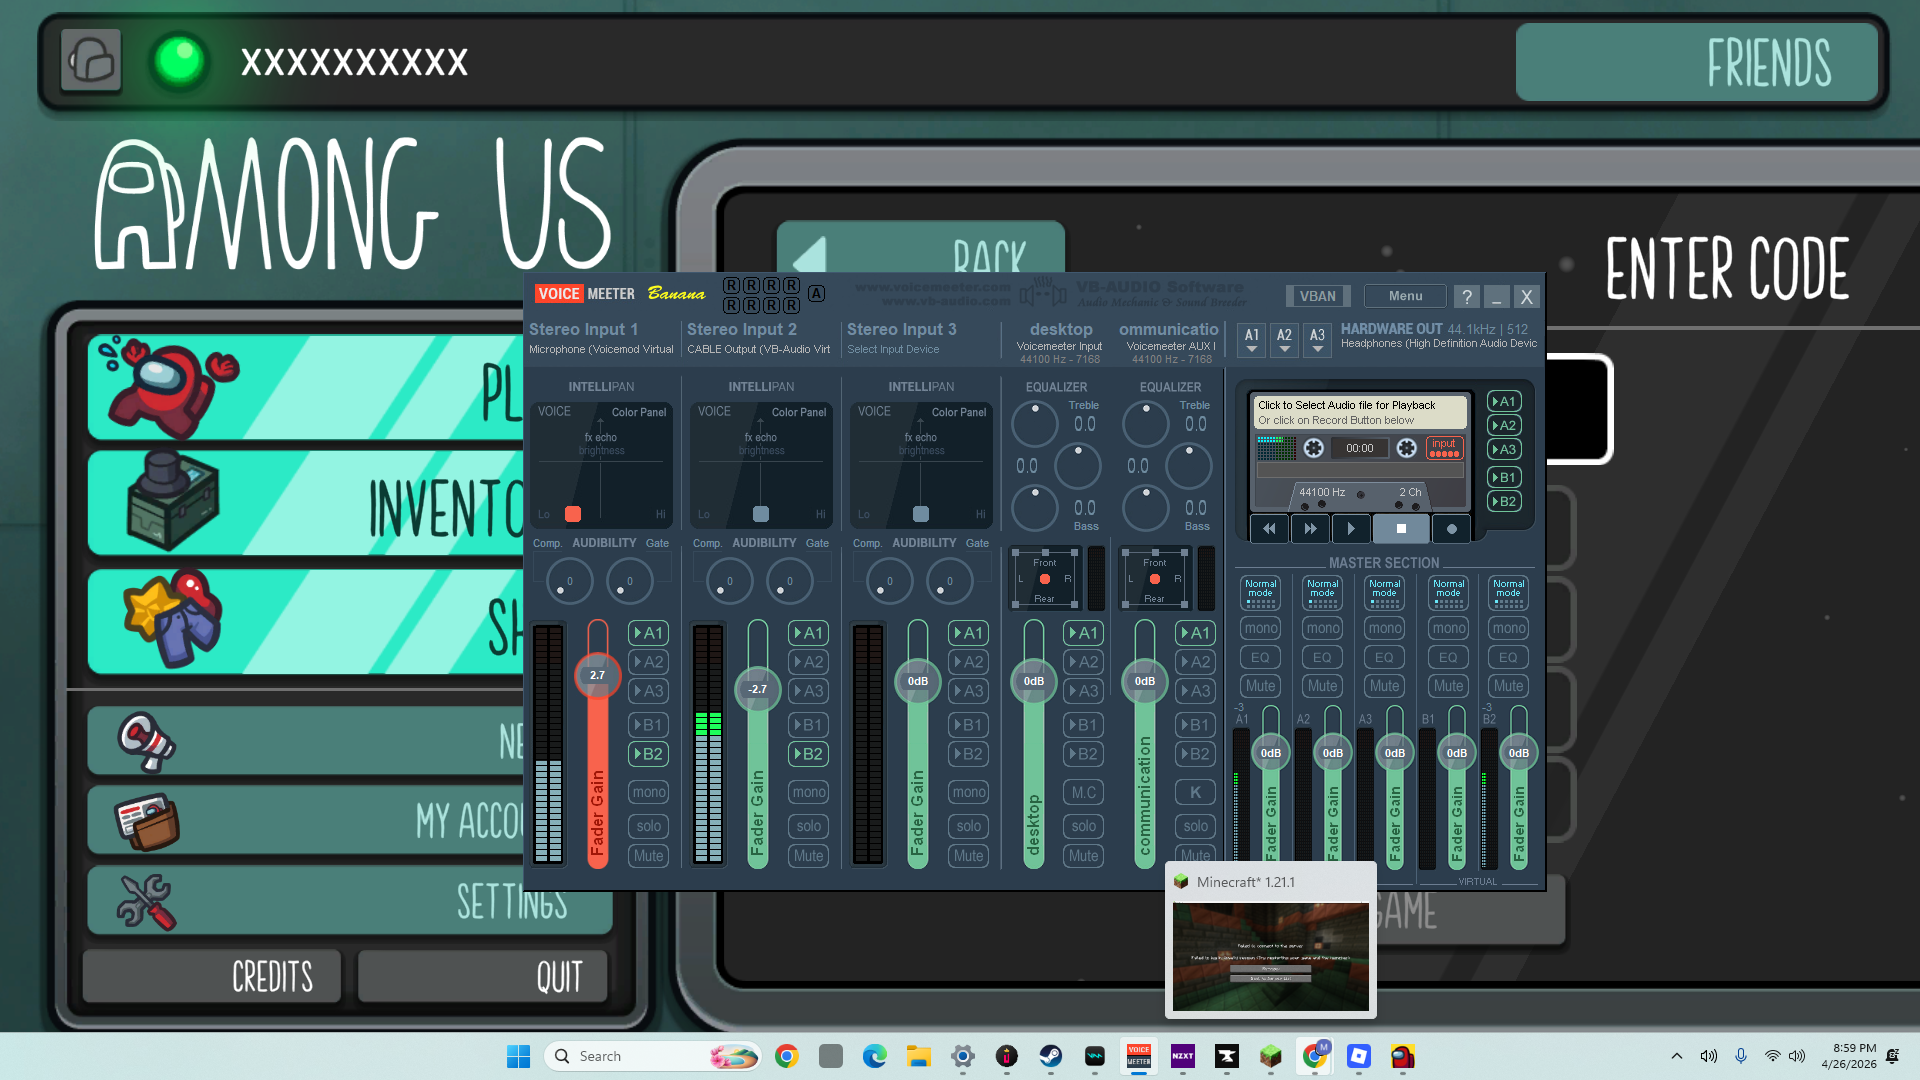The image size is (1920, 1080).
Task: Toggle mono on the Stereo Input 1 strip
Action: tap(648, 792)
